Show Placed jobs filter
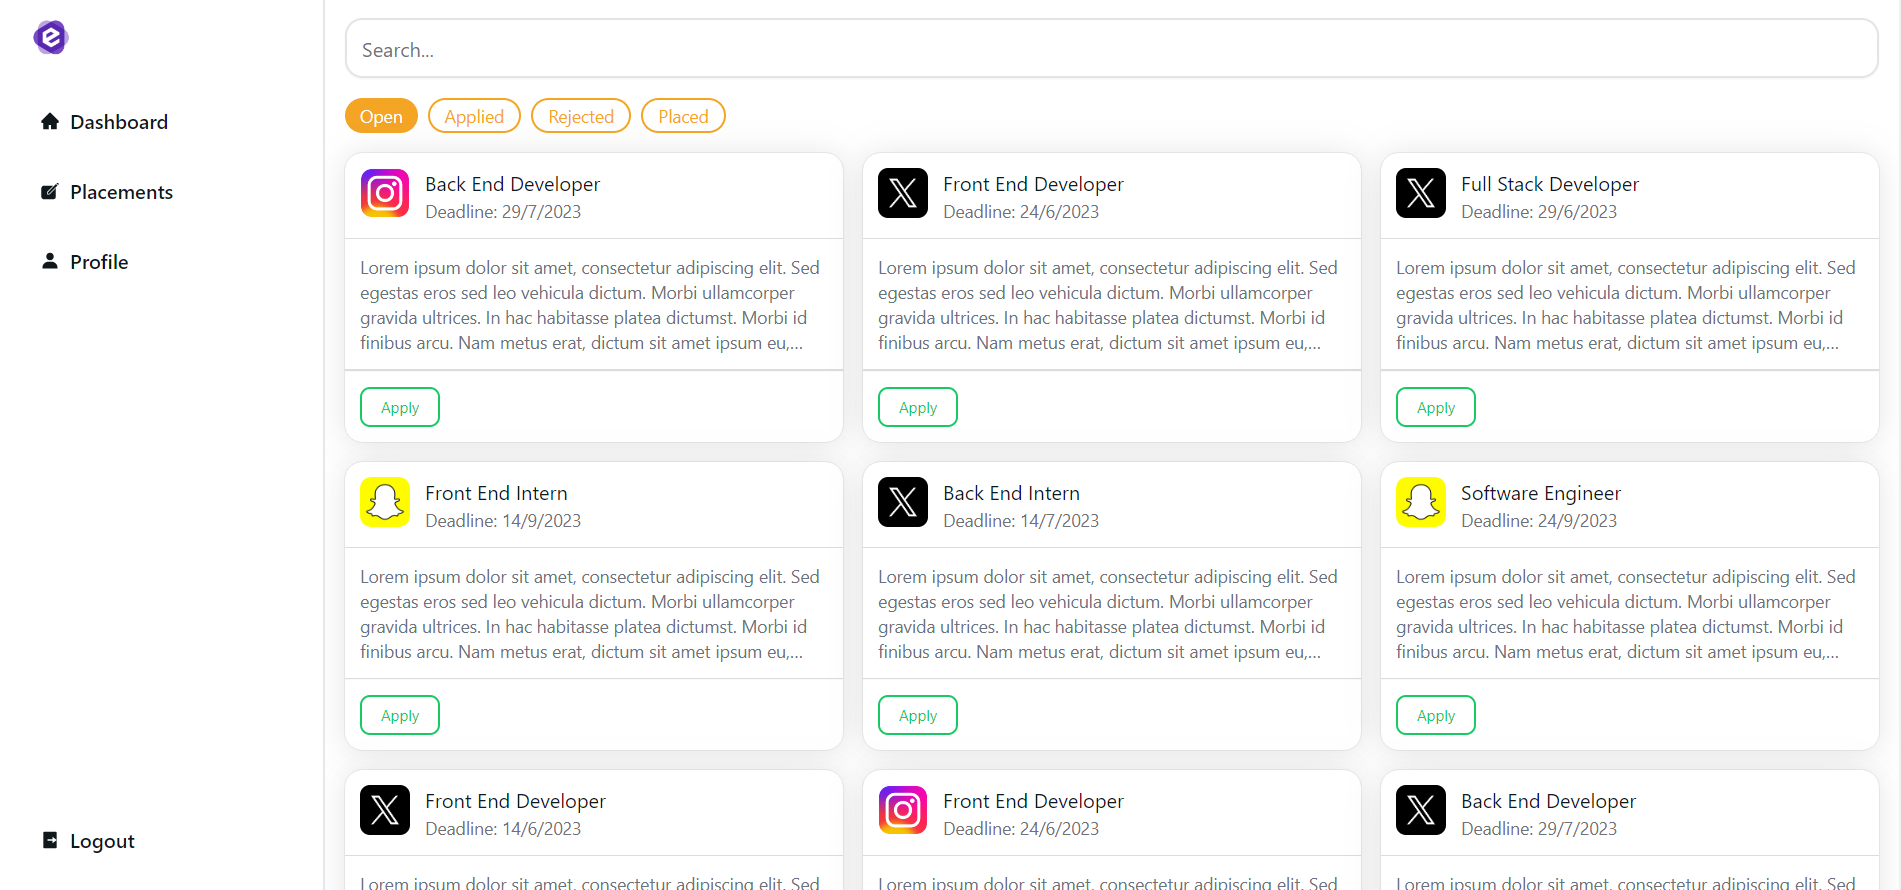1901x890 pixels. point(683,116)
